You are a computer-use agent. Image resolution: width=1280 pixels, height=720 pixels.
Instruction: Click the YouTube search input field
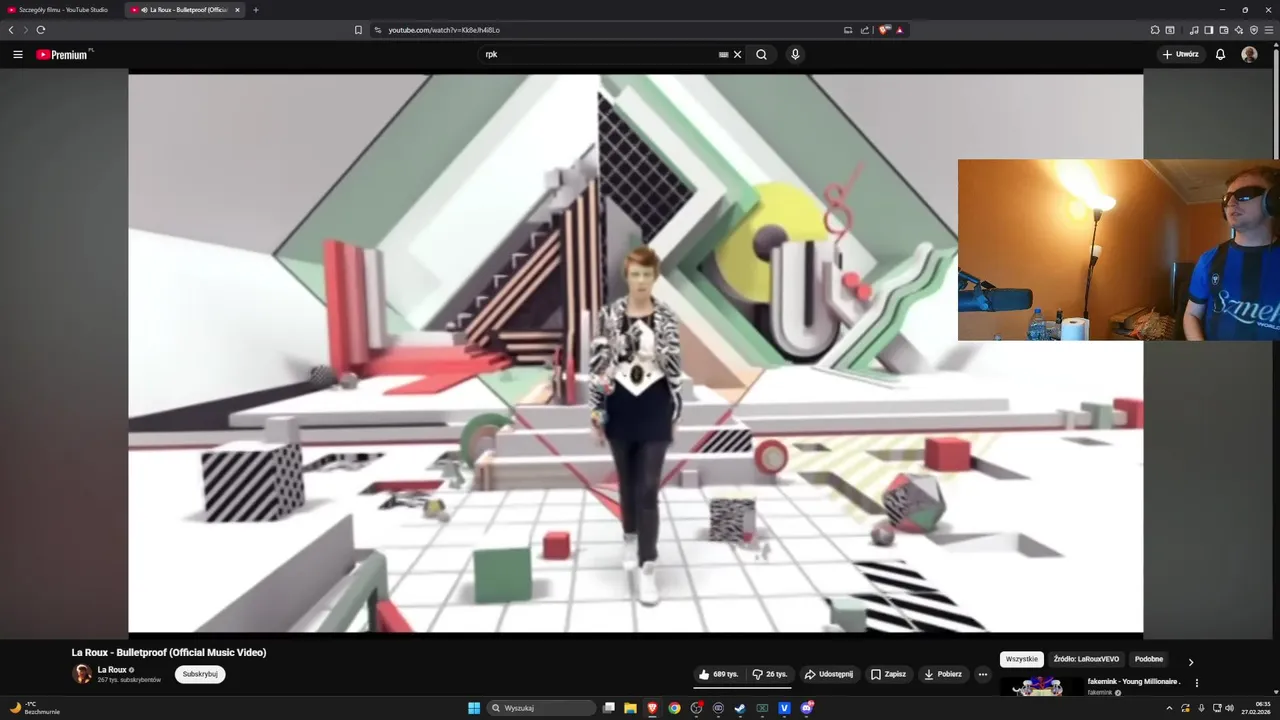click(x=598, y=55)
